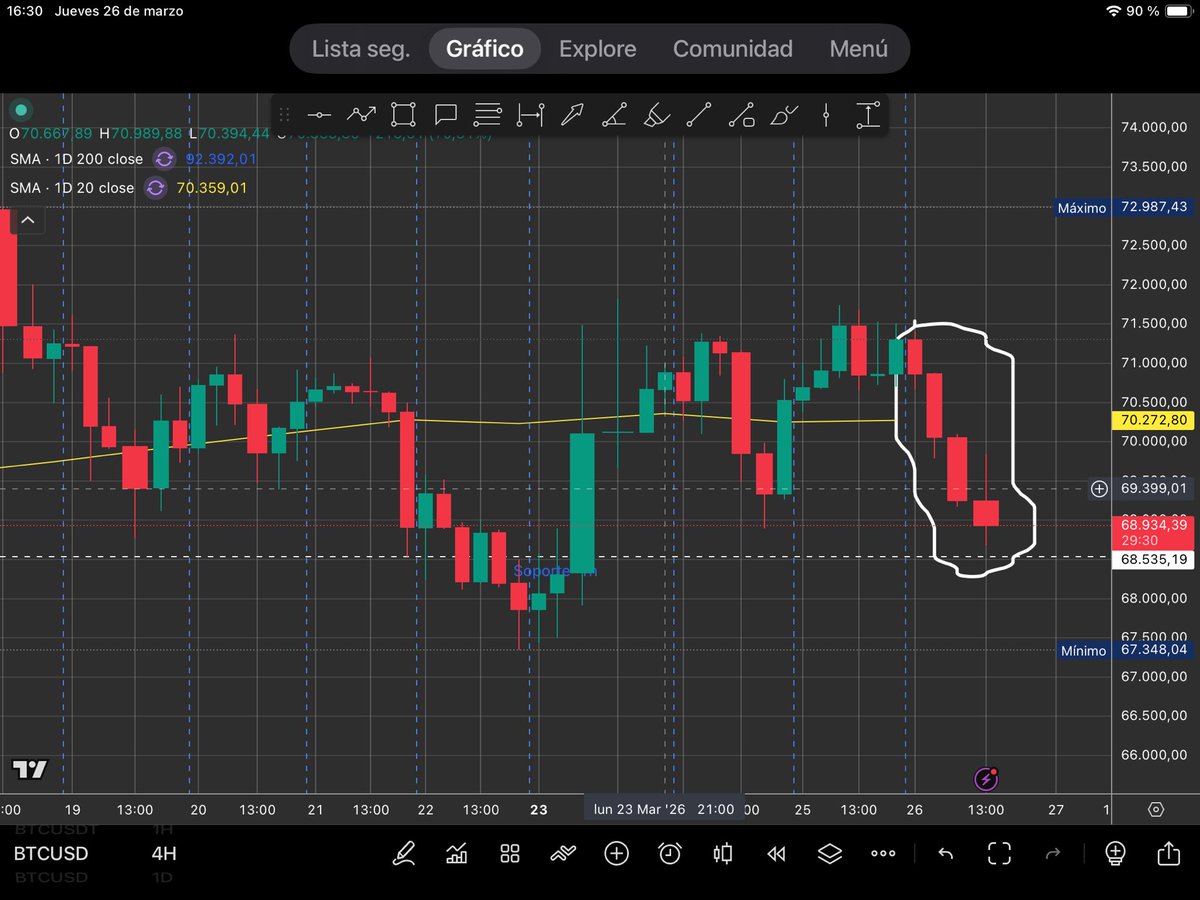Open the ideas lightbulb icon

pos(1115,853)
